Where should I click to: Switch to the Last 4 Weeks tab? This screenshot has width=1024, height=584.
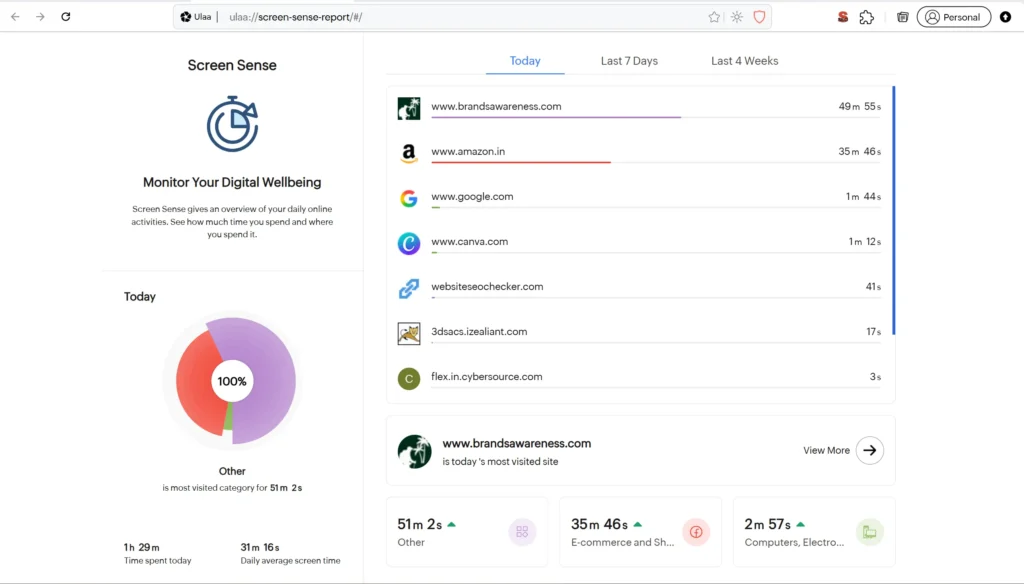pyautogui.click(x=744, y=61)
